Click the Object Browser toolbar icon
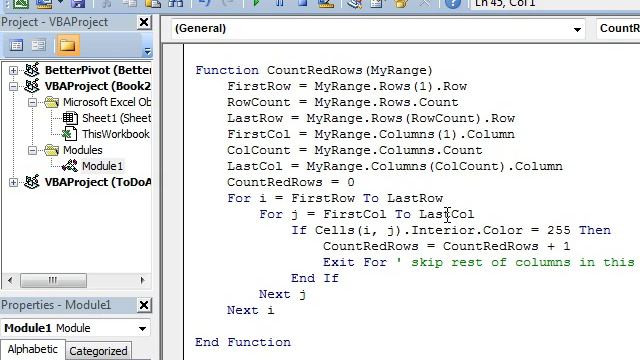 coord(401,4)
